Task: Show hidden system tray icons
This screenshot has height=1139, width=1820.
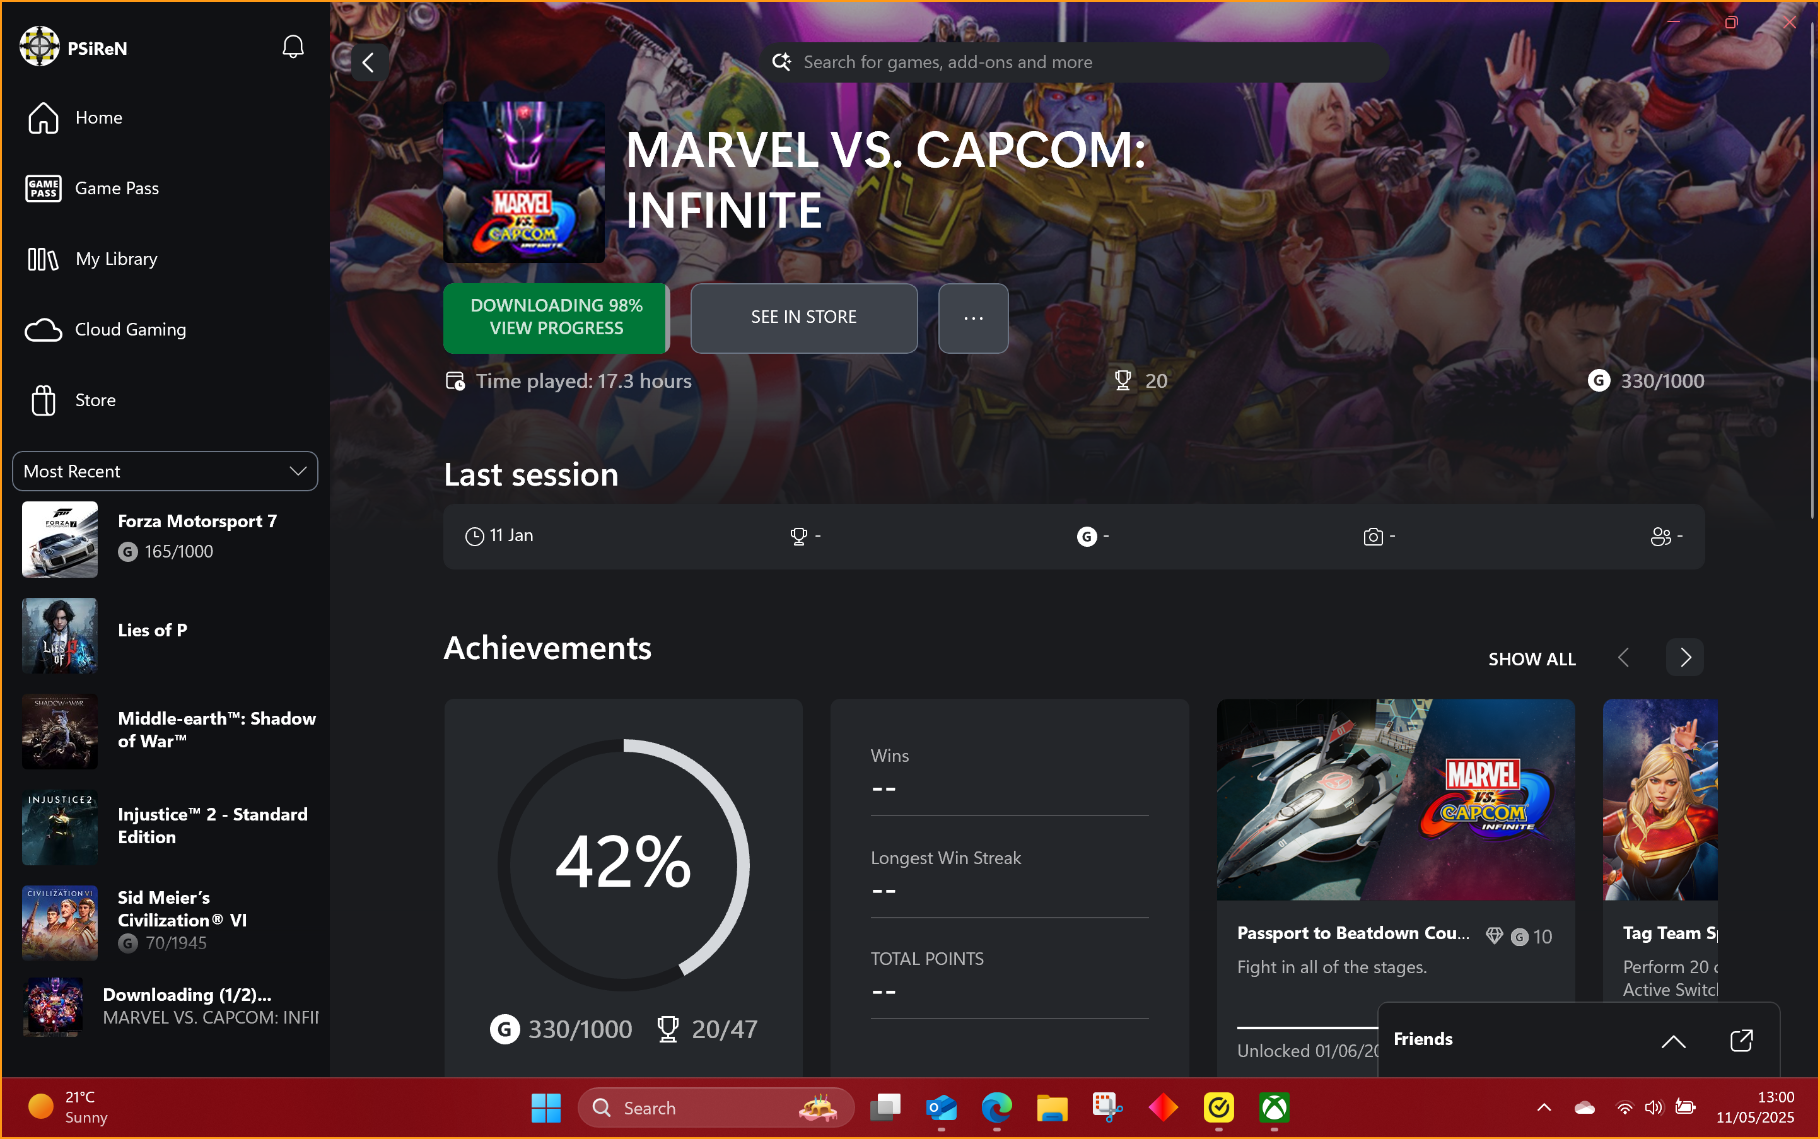Action: (x=1544, y=1108)
